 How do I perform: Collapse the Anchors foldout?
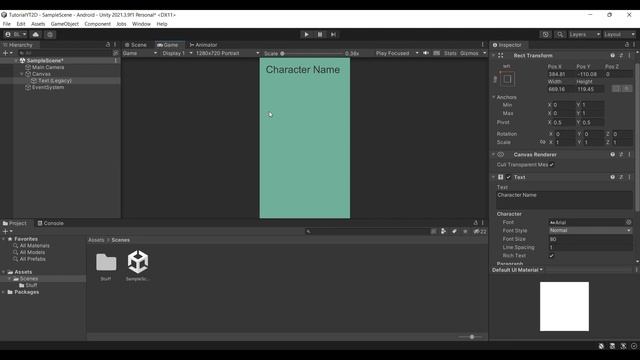pyautogui.click(x=493, y=97)
